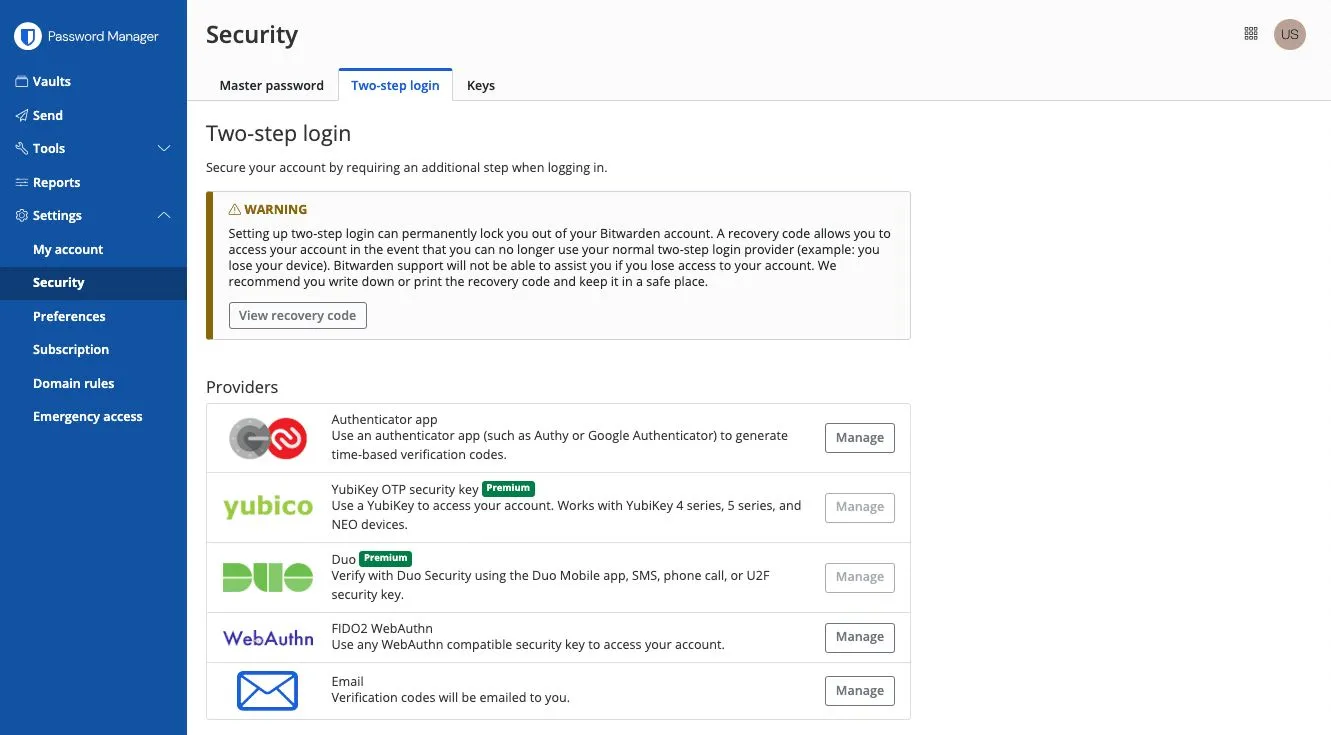This screenshot has height=735, width=1331.
Task: Go to Emergency access settings
Action: click(88, 417)
